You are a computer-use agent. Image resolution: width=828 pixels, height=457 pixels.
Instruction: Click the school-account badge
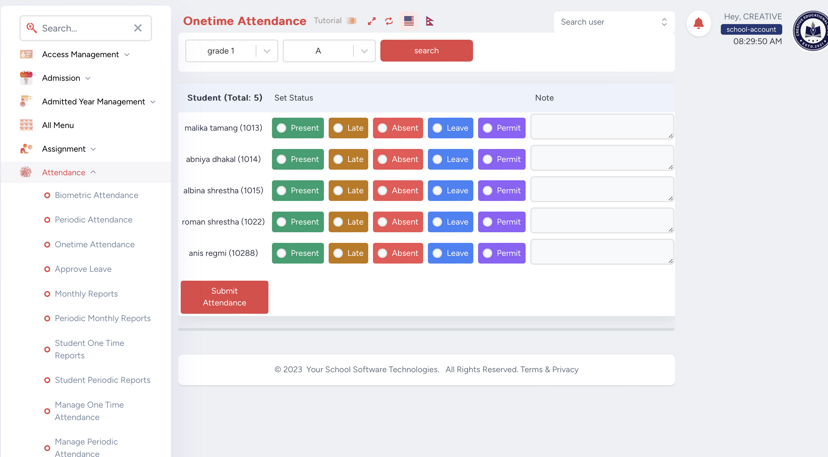click(x=751, y=30)
